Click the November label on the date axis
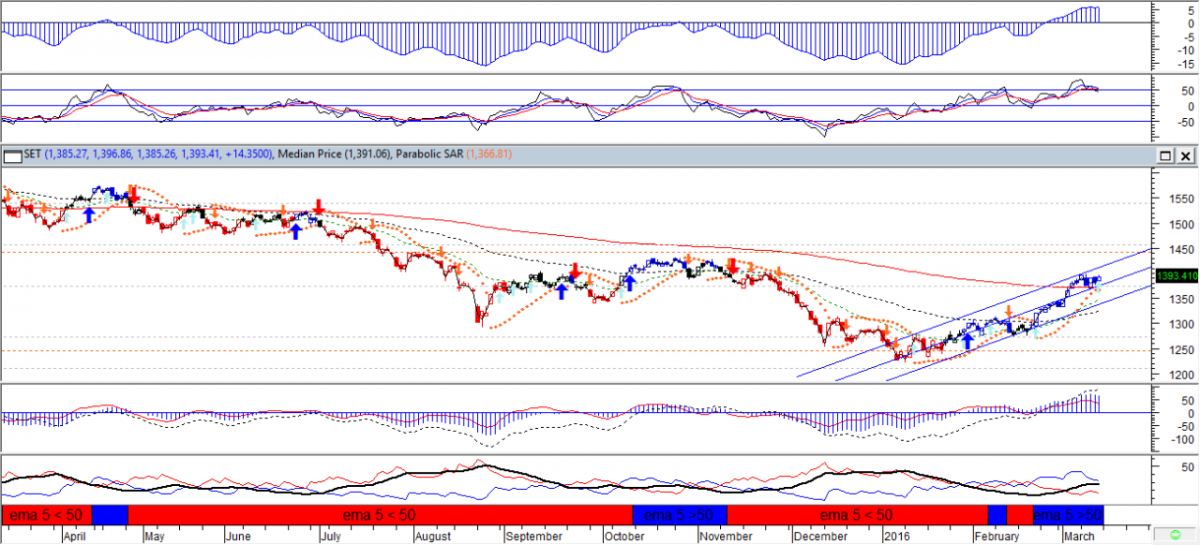Viewport: 1200px width, 545px height. tap(724, 536)
